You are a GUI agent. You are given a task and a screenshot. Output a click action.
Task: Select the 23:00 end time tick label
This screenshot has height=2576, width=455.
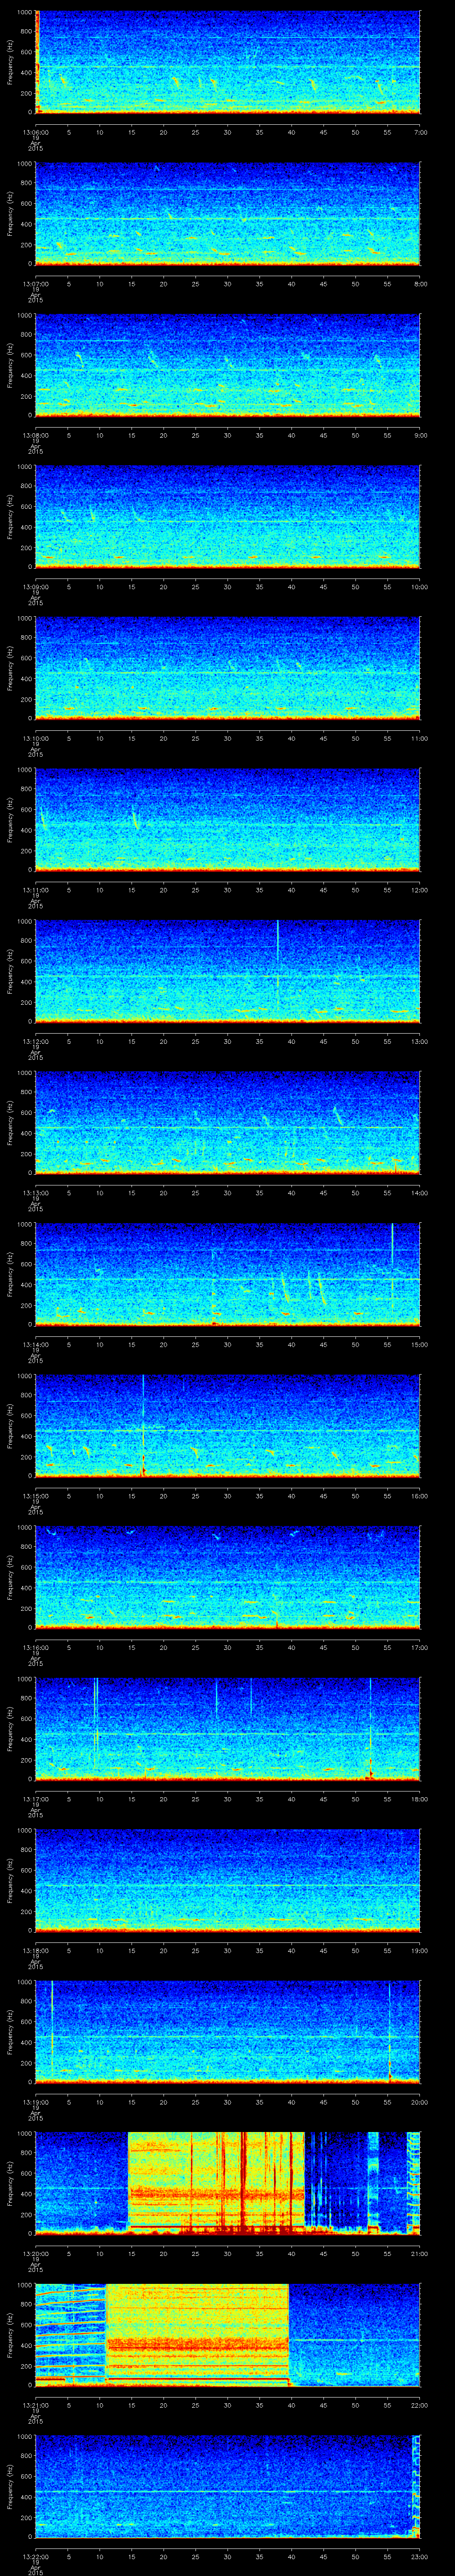pos(420,2556)
